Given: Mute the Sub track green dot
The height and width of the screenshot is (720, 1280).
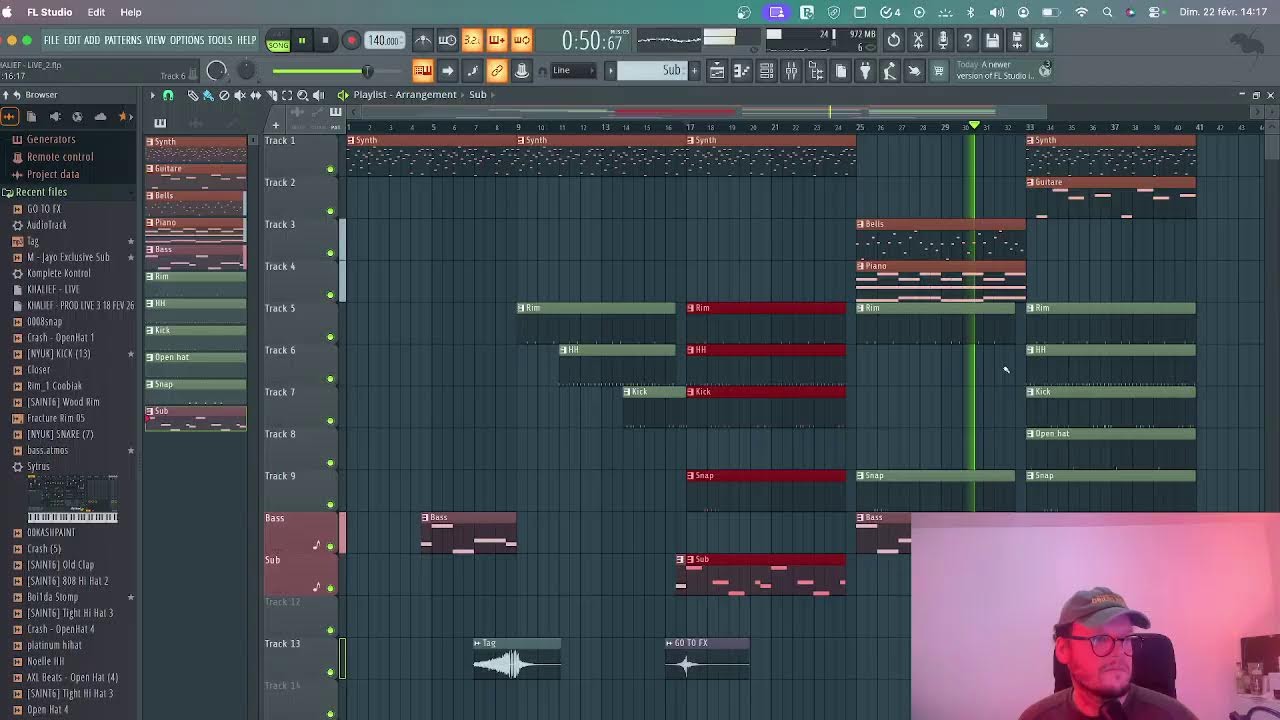Looking at the screenshot, I should (331, 588).
